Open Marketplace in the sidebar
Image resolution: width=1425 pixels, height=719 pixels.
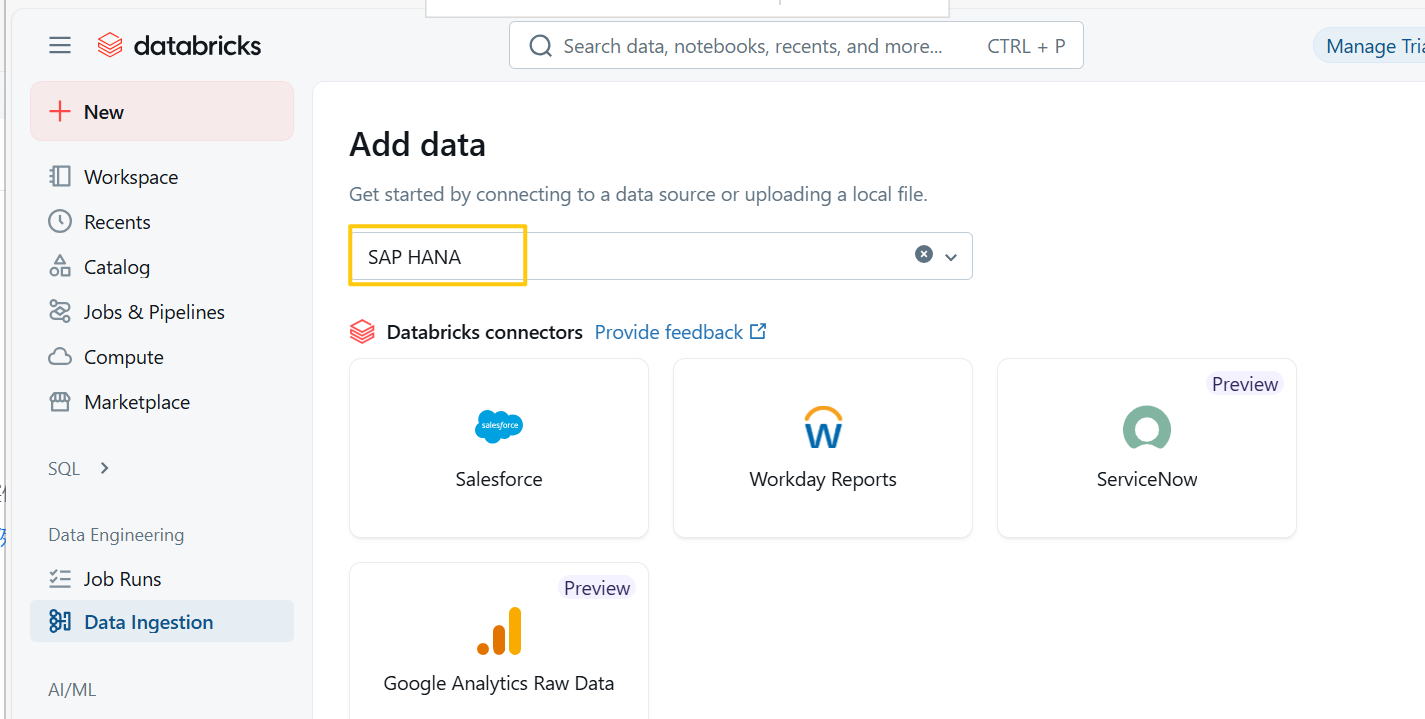(x=137, y=402)
